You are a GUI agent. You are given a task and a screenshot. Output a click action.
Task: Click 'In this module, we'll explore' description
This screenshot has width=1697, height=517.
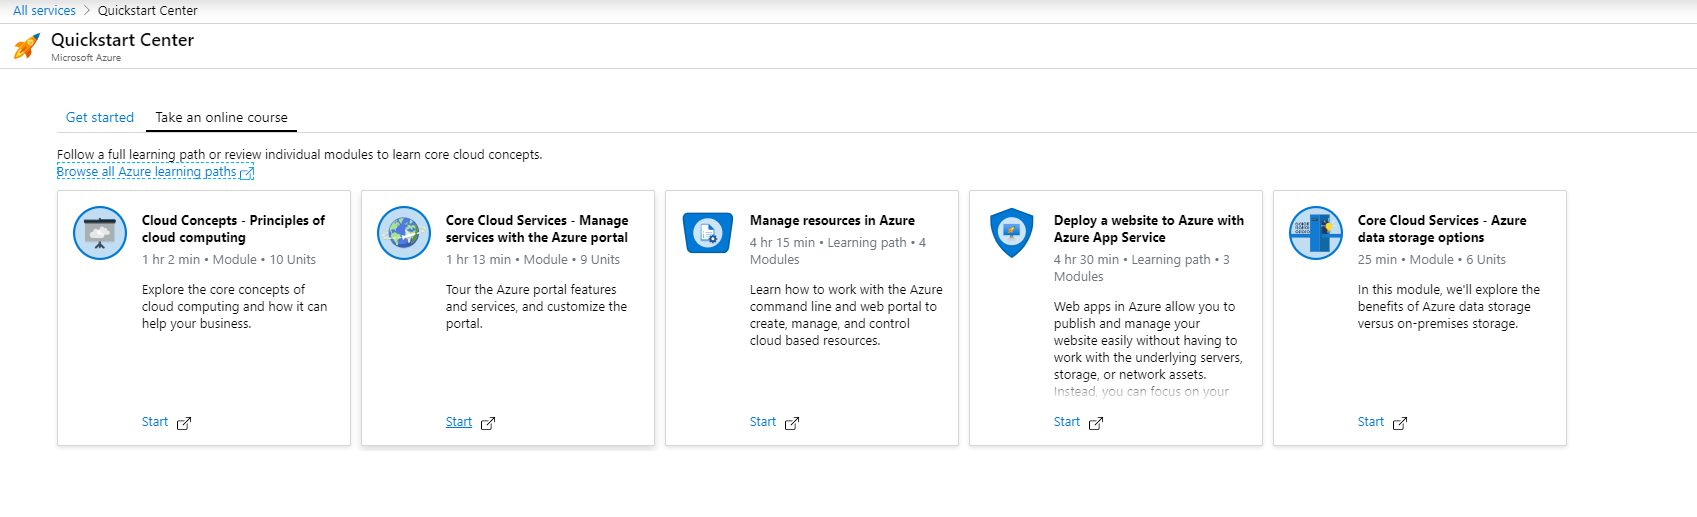[1449, 307]
